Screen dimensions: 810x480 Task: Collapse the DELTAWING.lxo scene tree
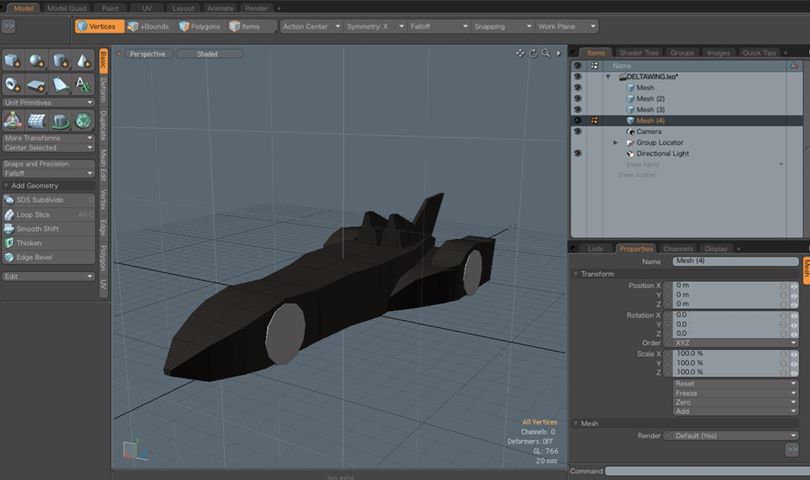(x=608, y=76)
